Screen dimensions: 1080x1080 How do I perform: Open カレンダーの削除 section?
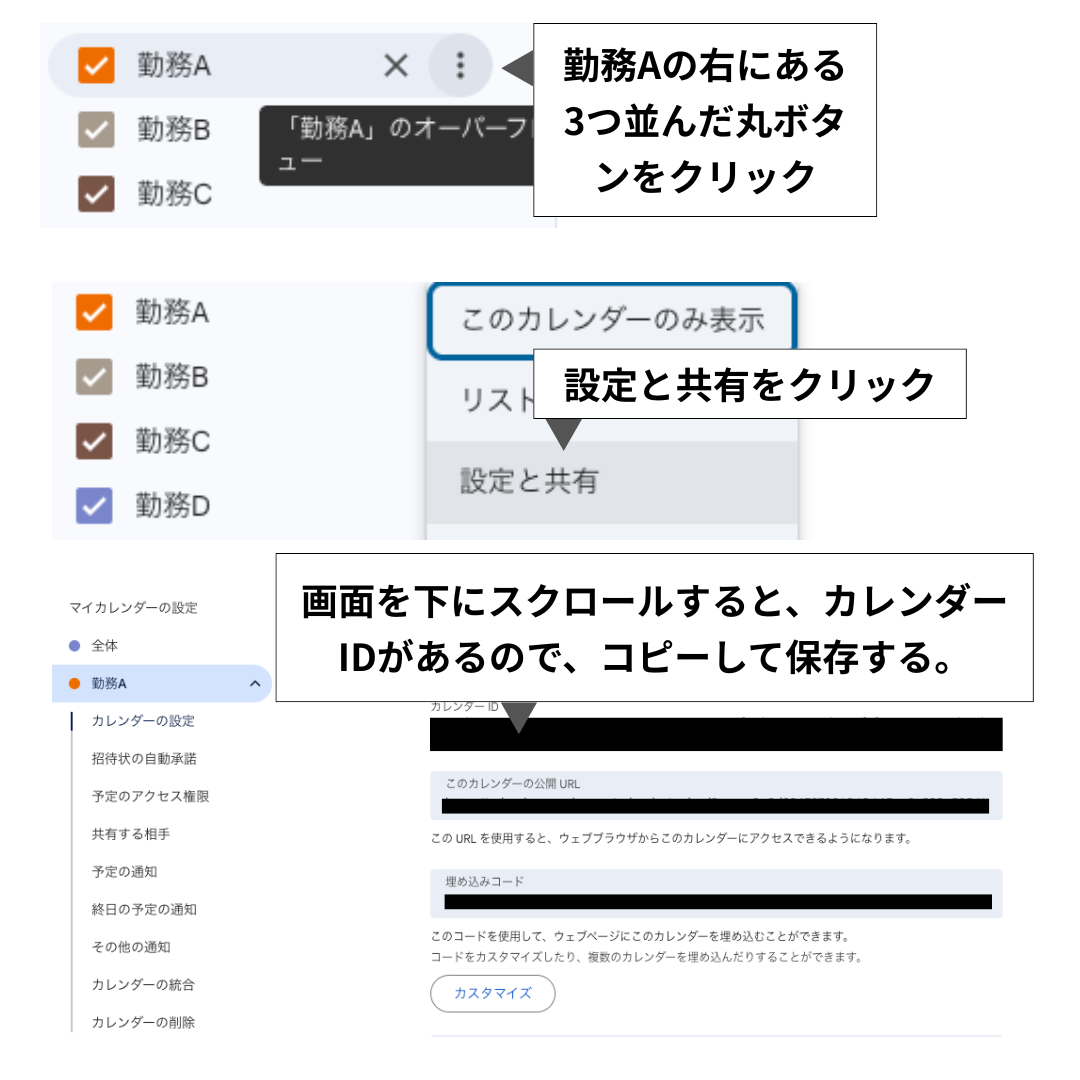coord(143,1022)
